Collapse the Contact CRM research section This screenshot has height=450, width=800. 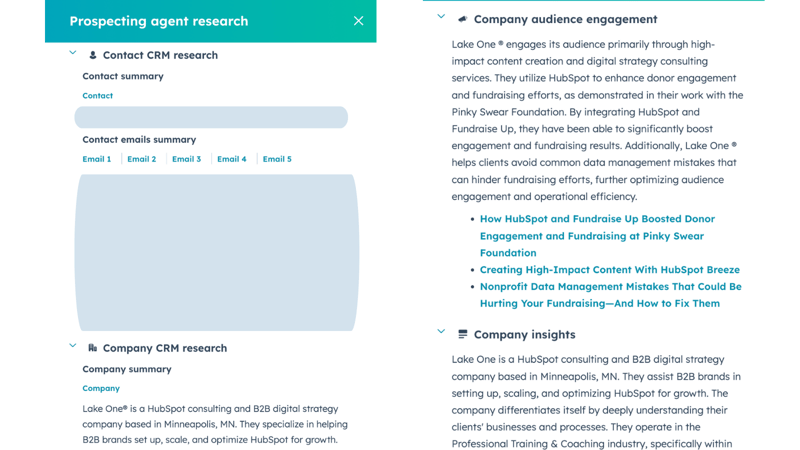coord(73,53)
